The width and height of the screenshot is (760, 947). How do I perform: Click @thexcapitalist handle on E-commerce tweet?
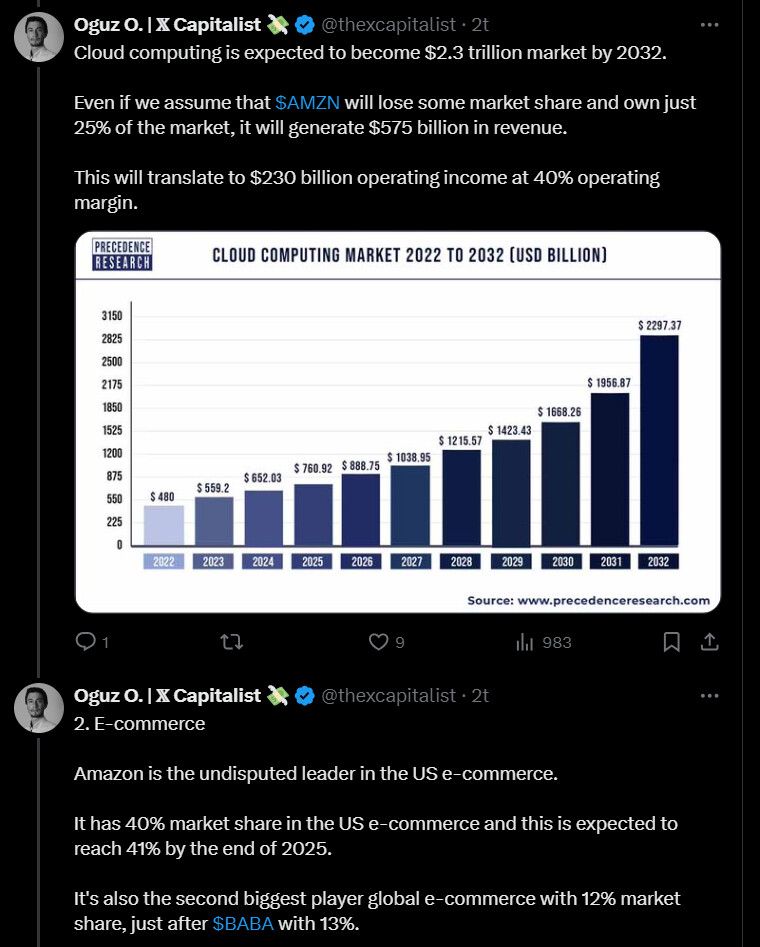point(388,695)
